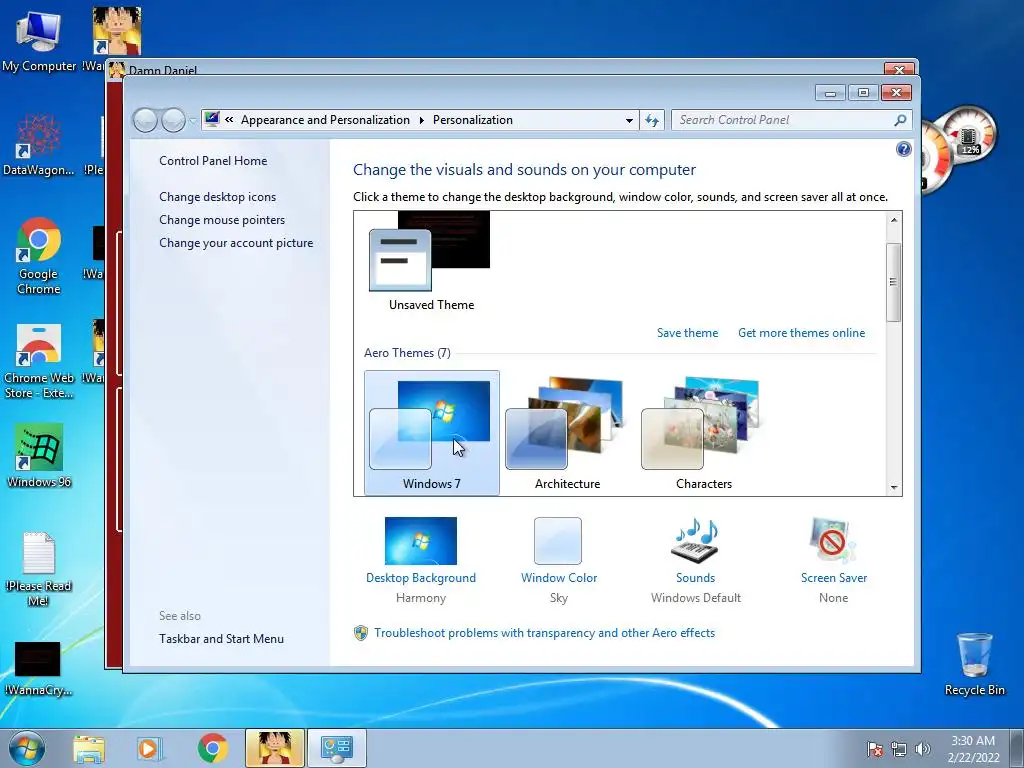The height and width of the screenshot is (768, 1024).
Task: Minimize the Personalization window
Action: pyautogui.click(x=830, y=93)
